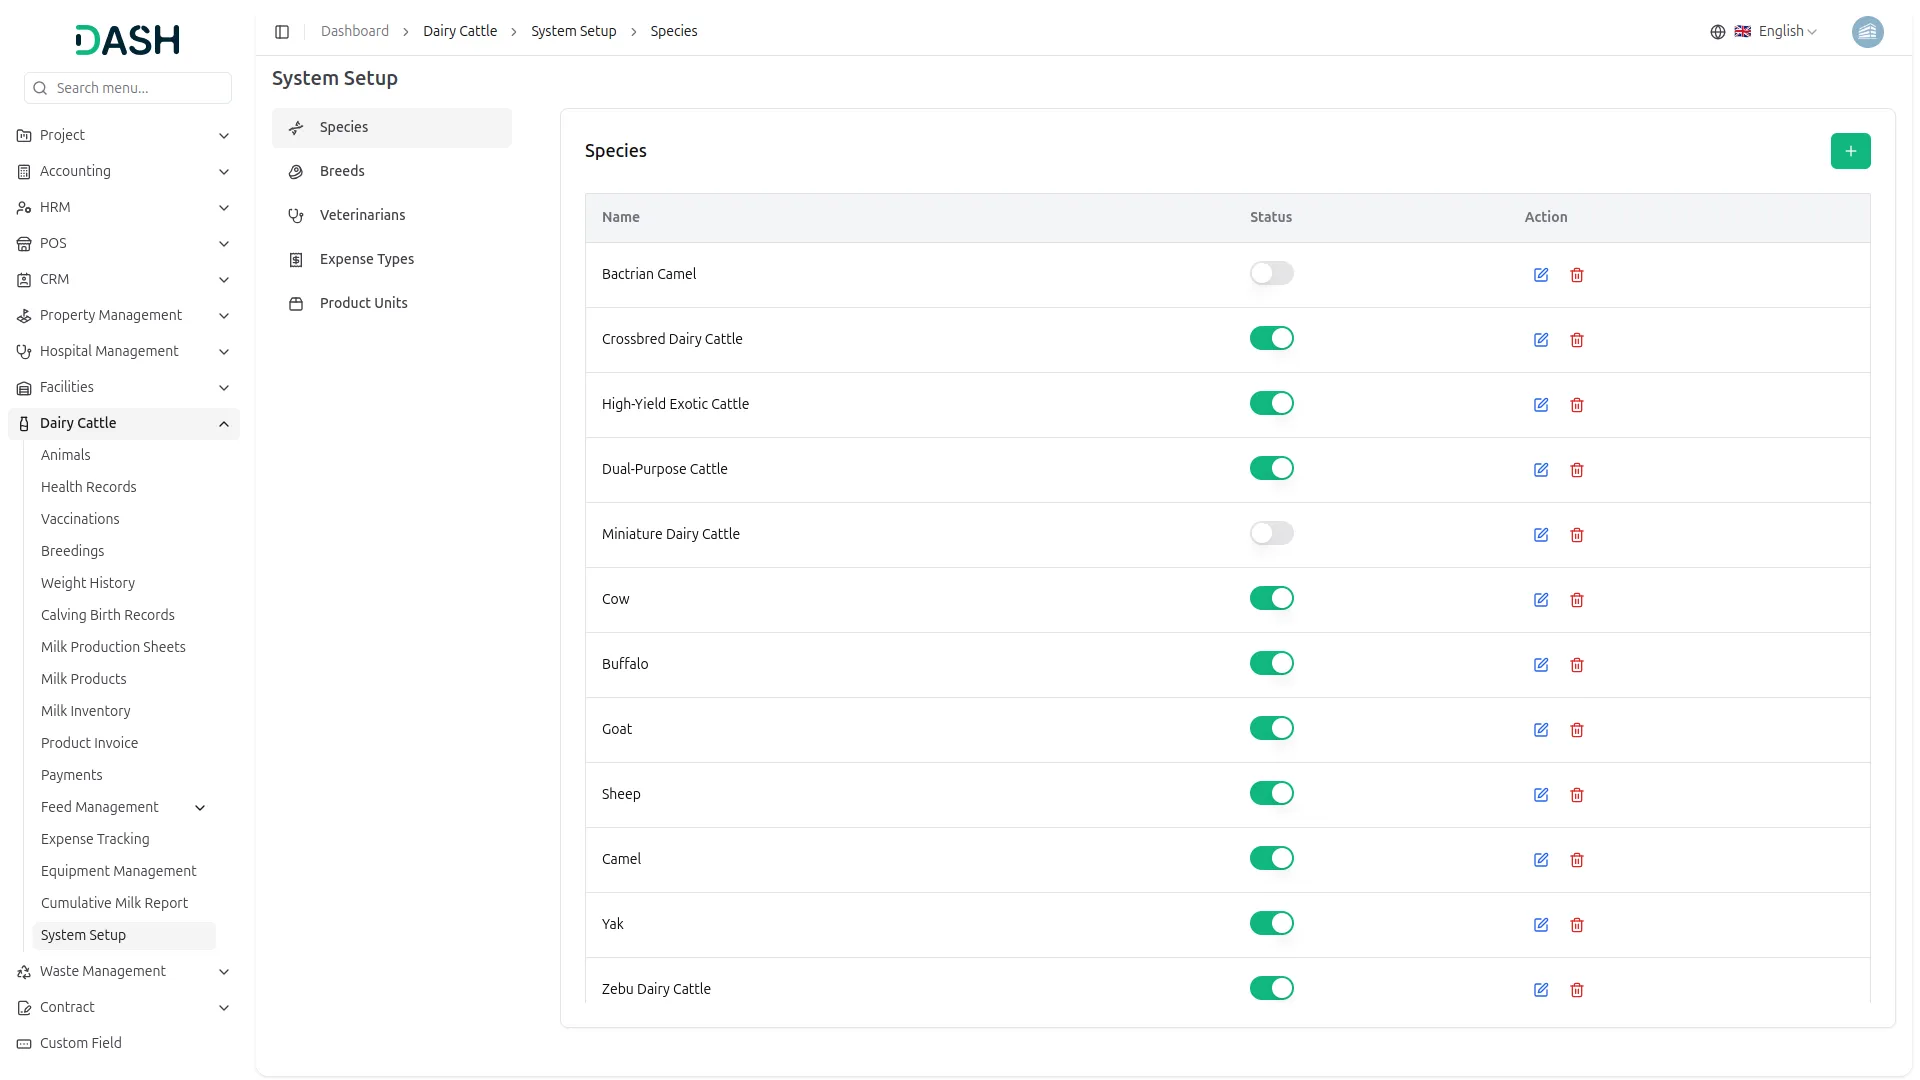Edit the Bactrian Camel species
This screenshot has width=1920, height=1080.
pyautogui.click(x=1541, y=275)
